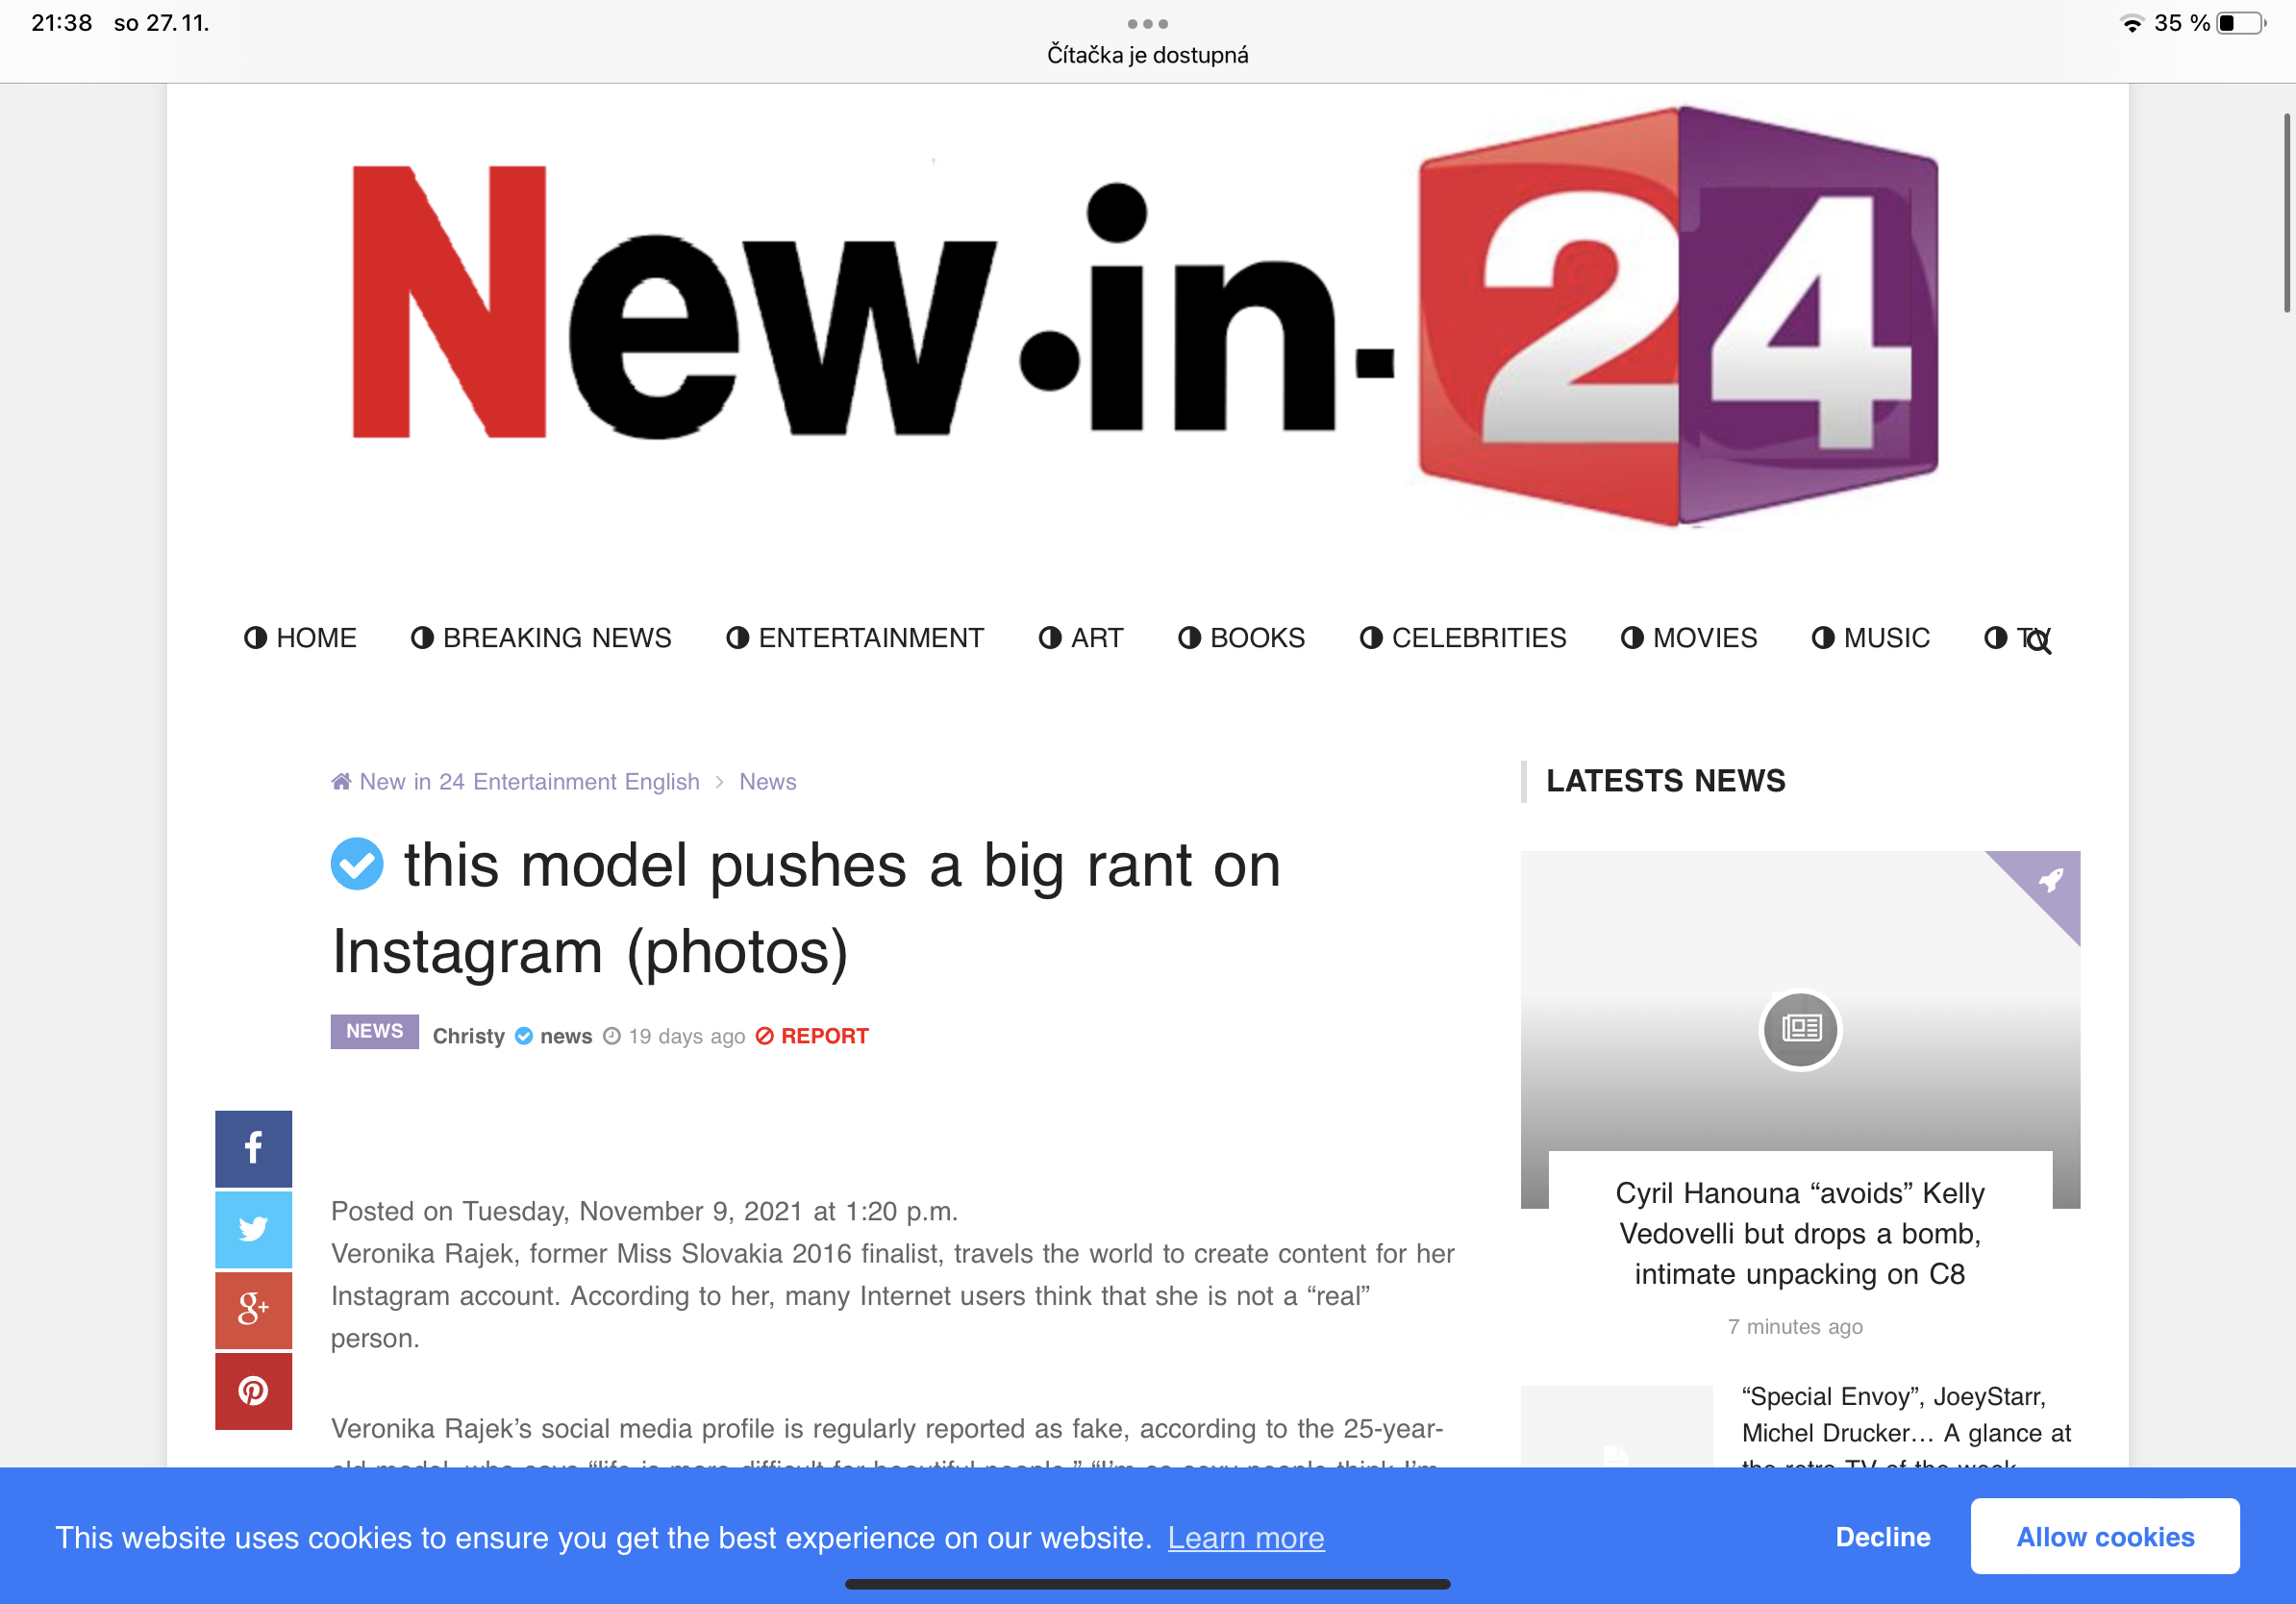Click the '19 days ago' timestamp
The height and width of the screenshot is (1604, 2296).
click(687, 1036)
